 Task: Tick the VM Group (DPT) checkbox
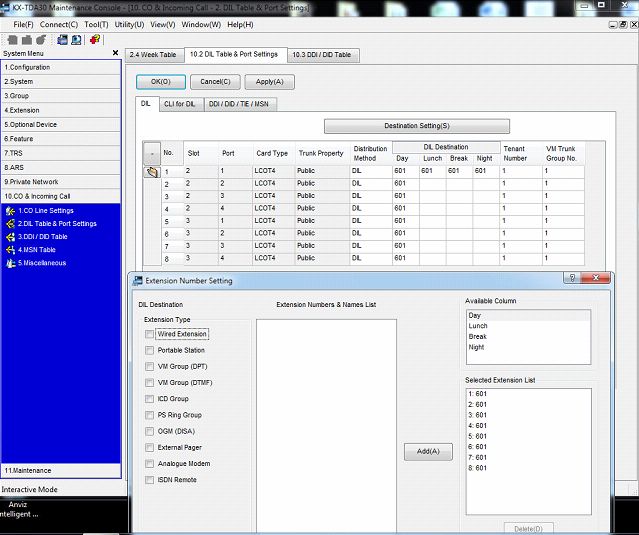[x=149, y=366]
